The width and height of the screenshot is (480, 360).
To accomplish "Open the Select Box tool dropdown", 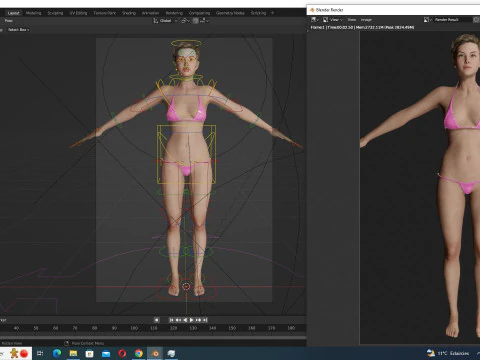I will click(x=18, y=30).
